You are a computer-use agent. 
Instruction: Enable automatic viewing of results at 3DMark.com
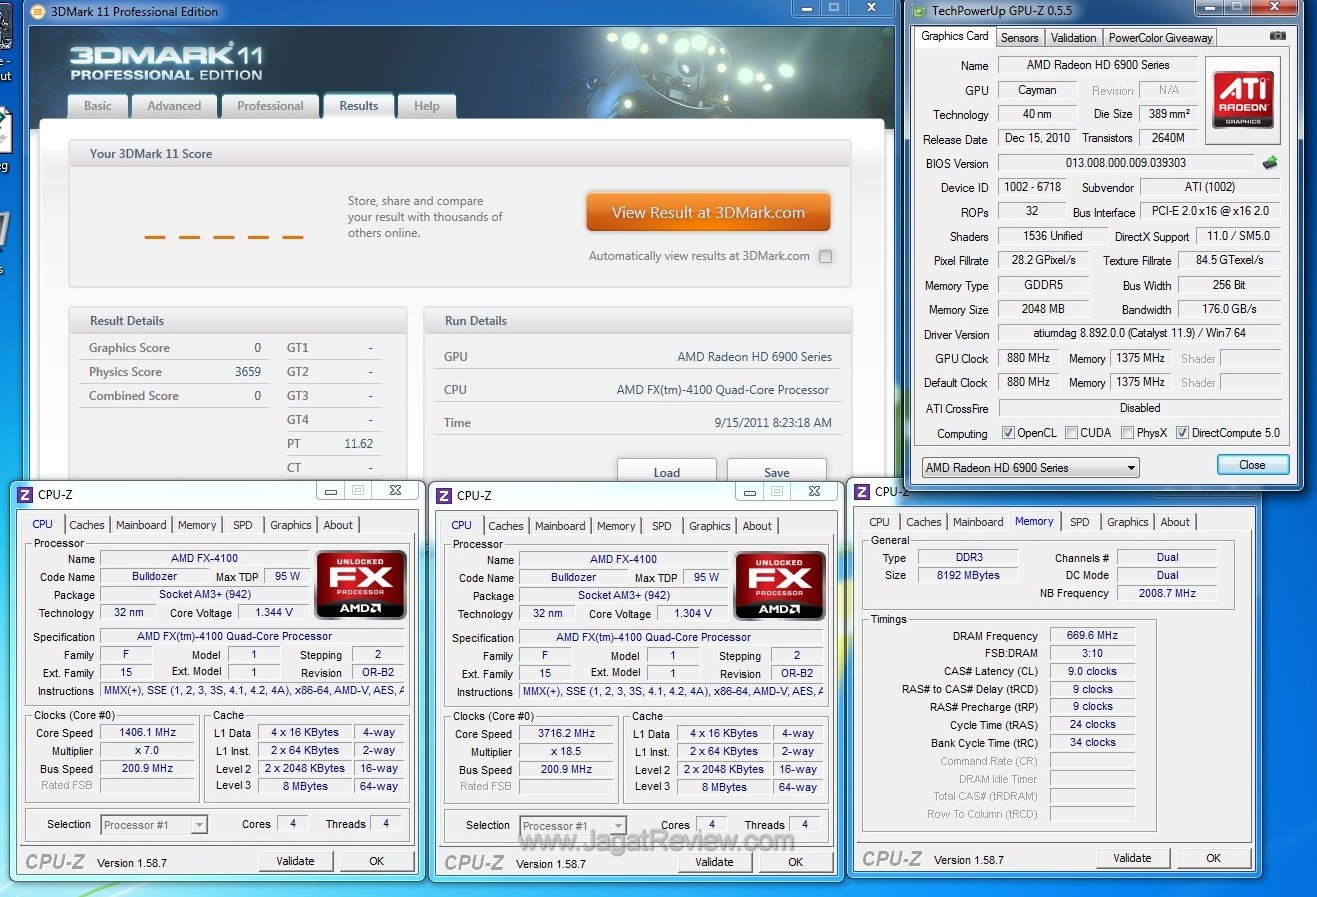click(825, 256)
